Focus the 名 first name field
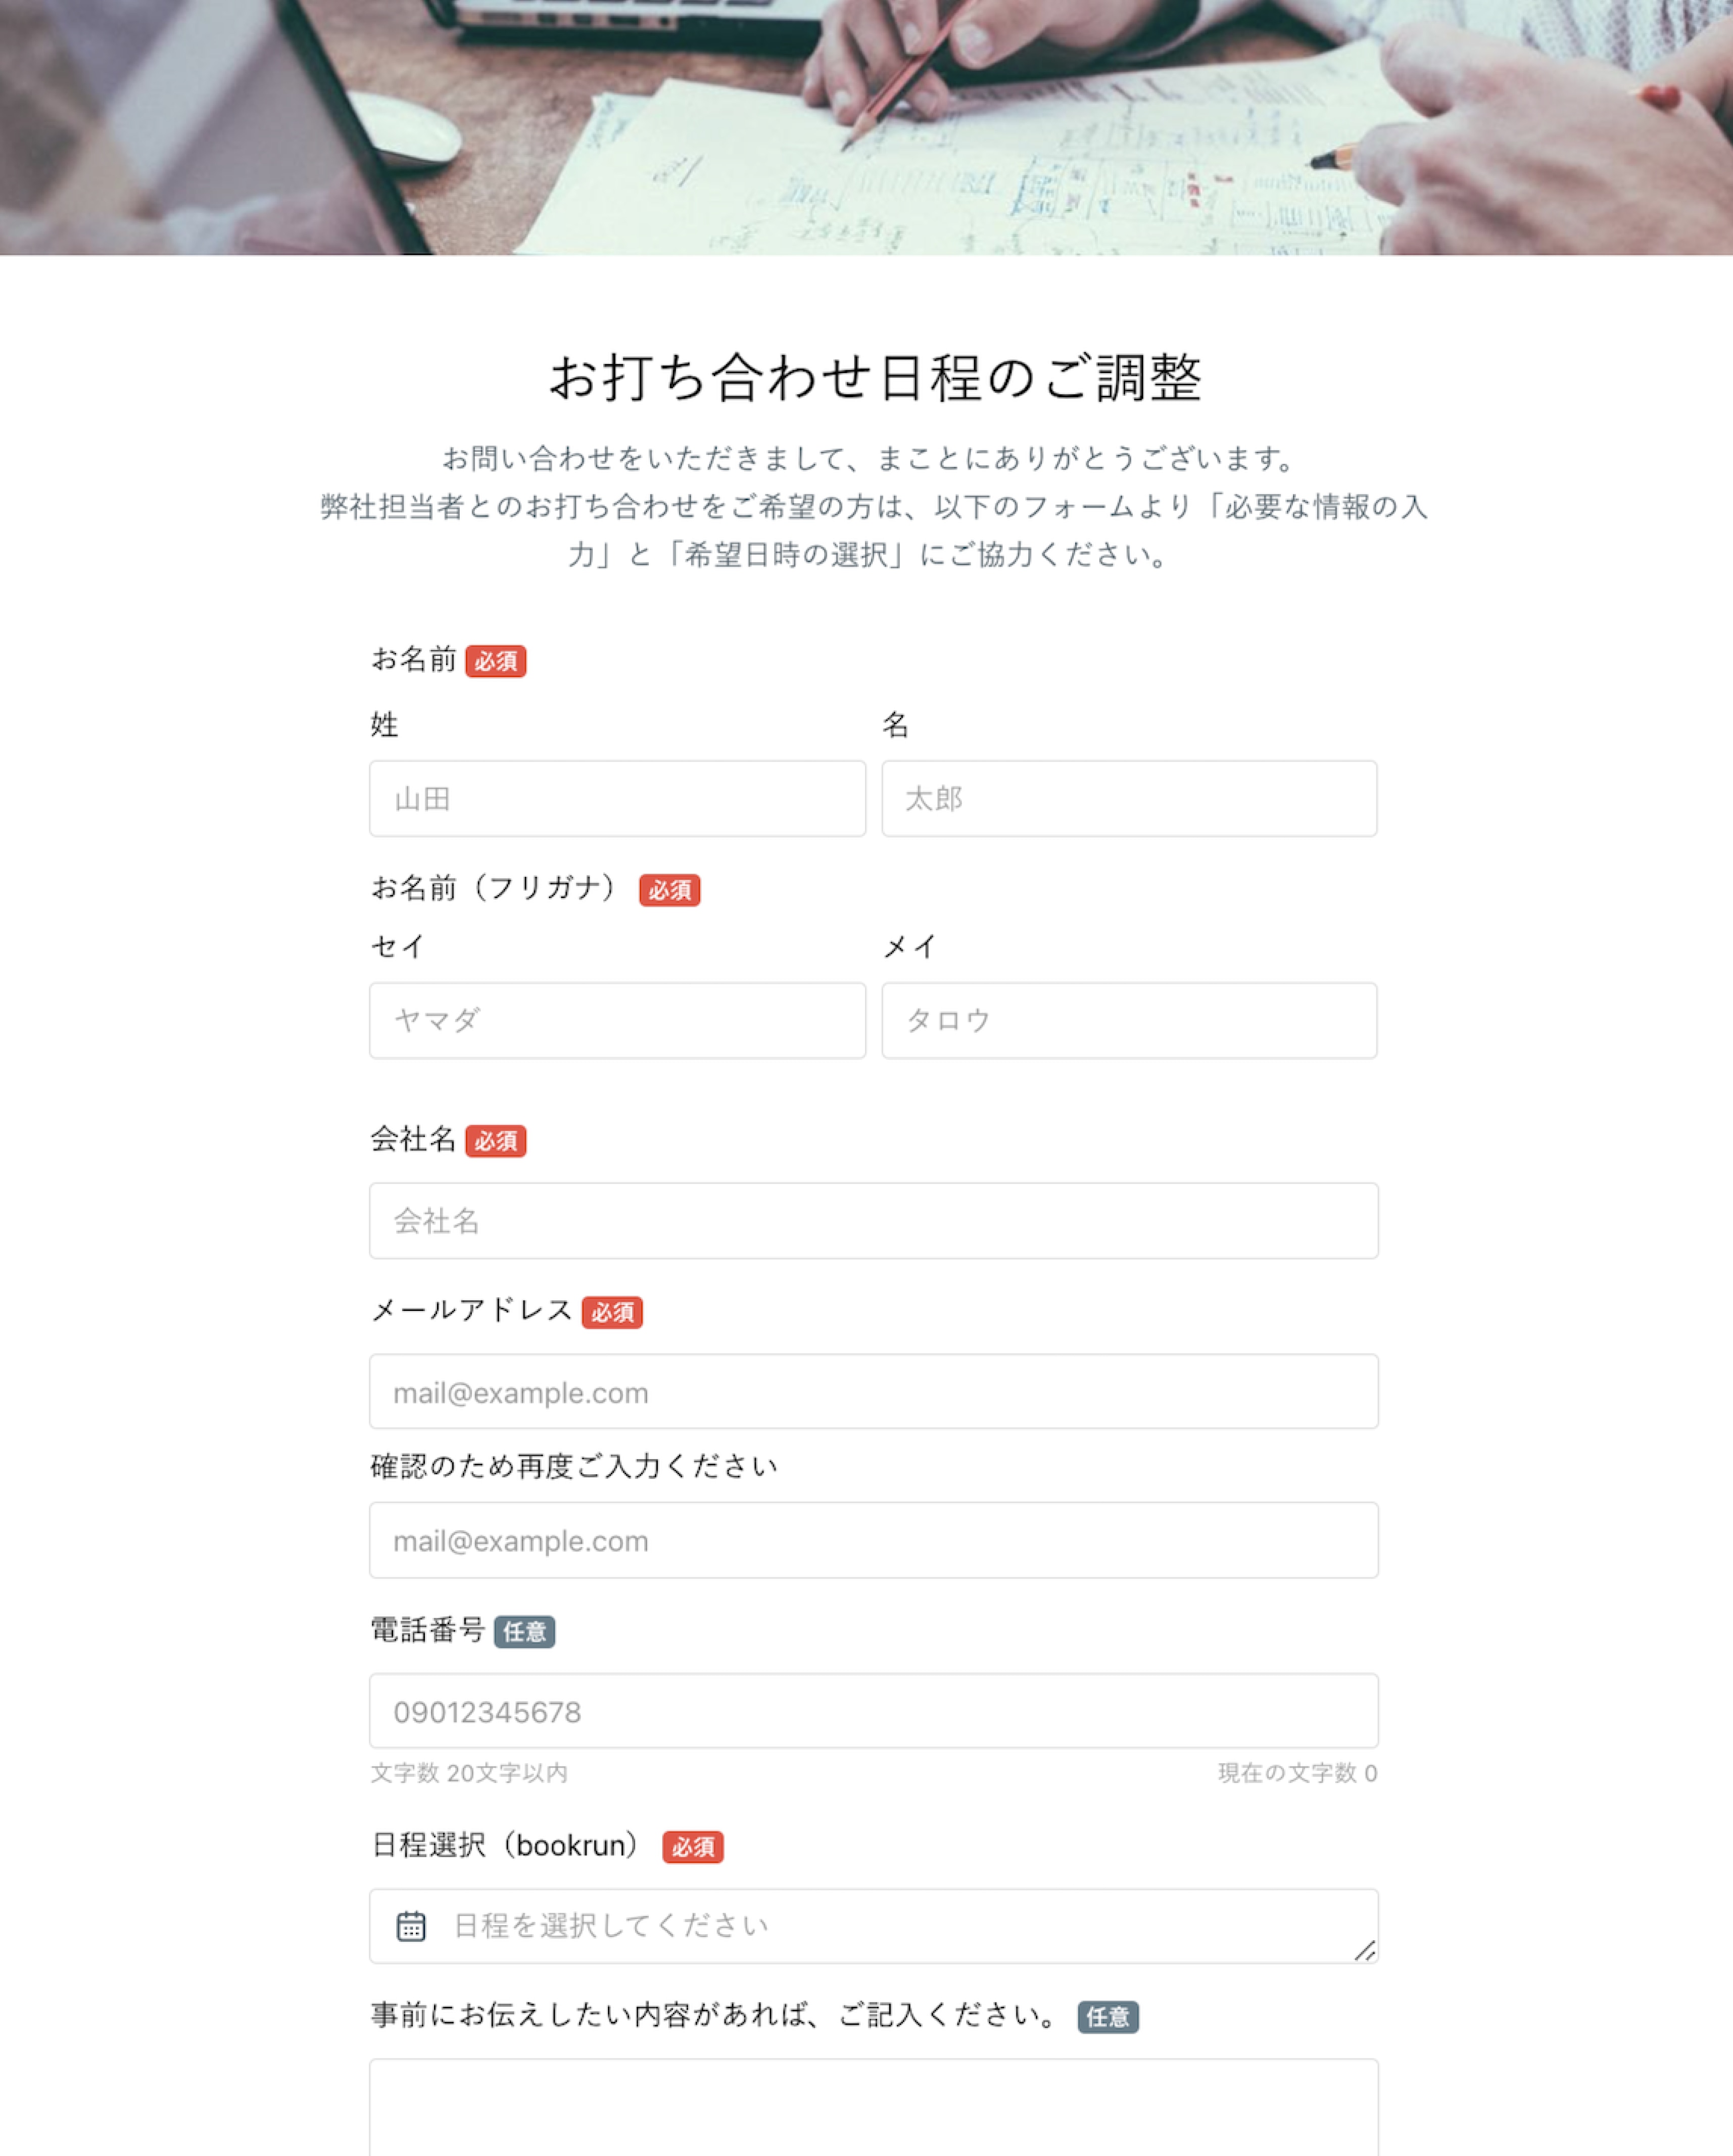The height and width of the screenshot is (2156, 1733). [1129, 798]
